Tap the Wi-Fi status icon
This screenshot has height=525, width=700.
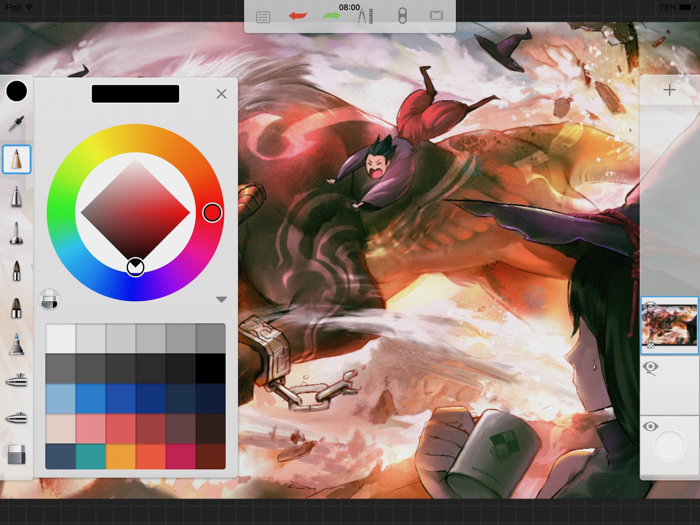(29, 7)
